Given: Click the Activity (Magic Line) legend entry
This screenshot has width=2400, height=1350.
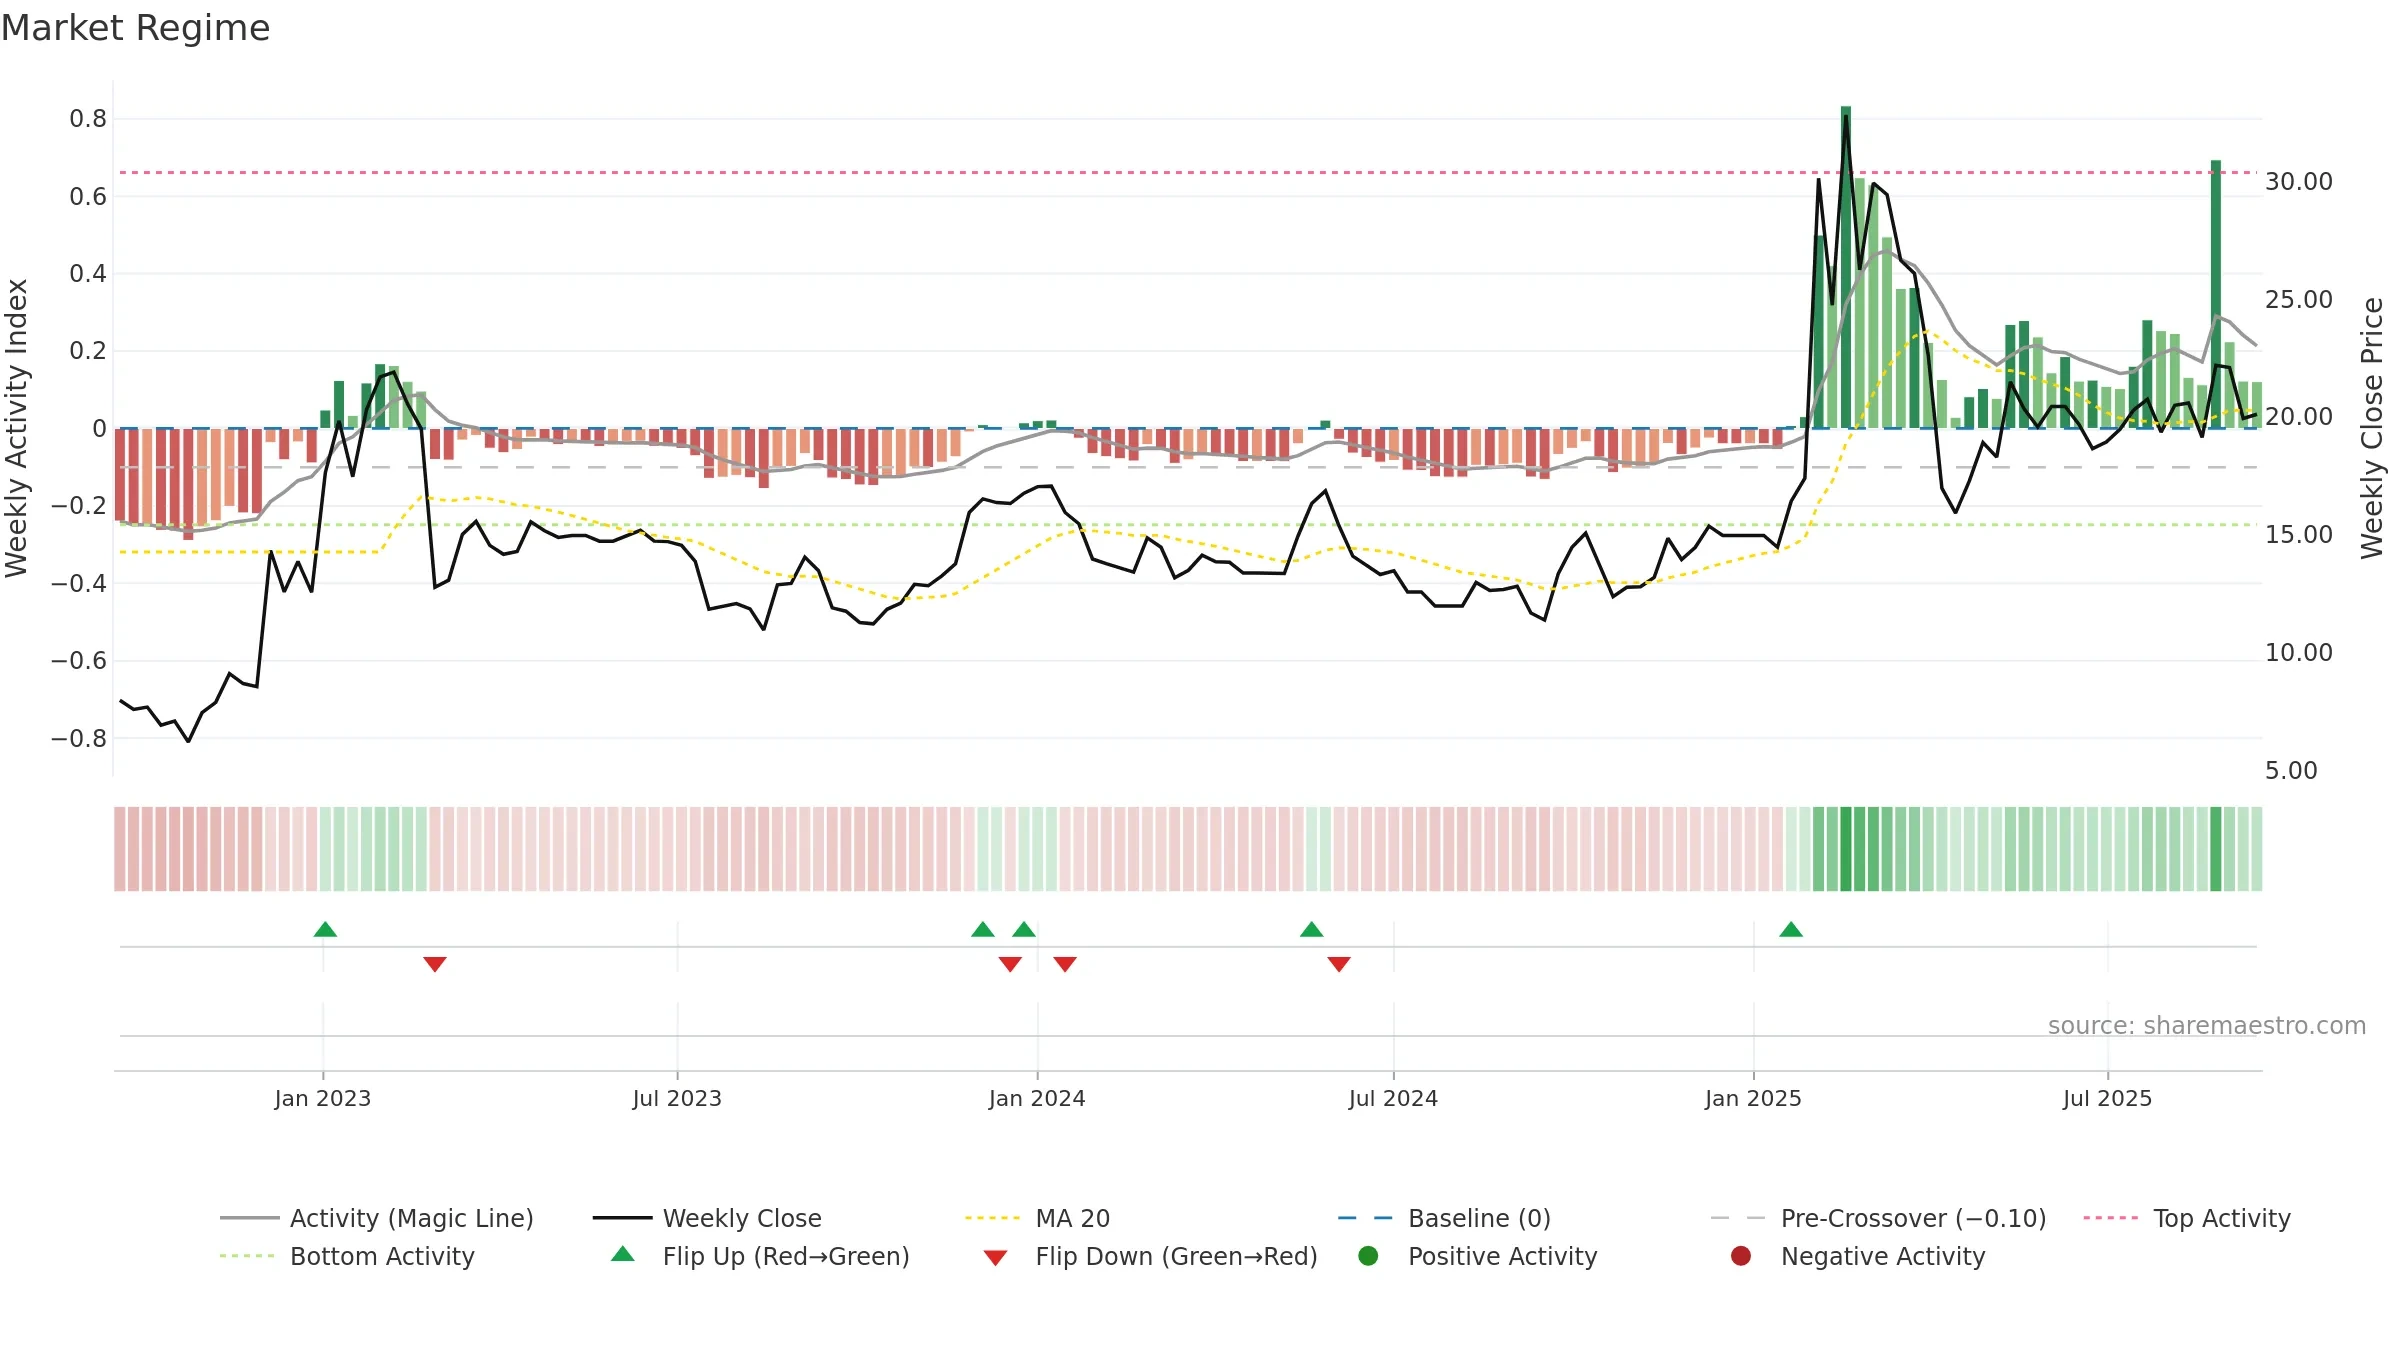Looking at the screenshot, I should pyautogui.click(x=377, y=1218).
